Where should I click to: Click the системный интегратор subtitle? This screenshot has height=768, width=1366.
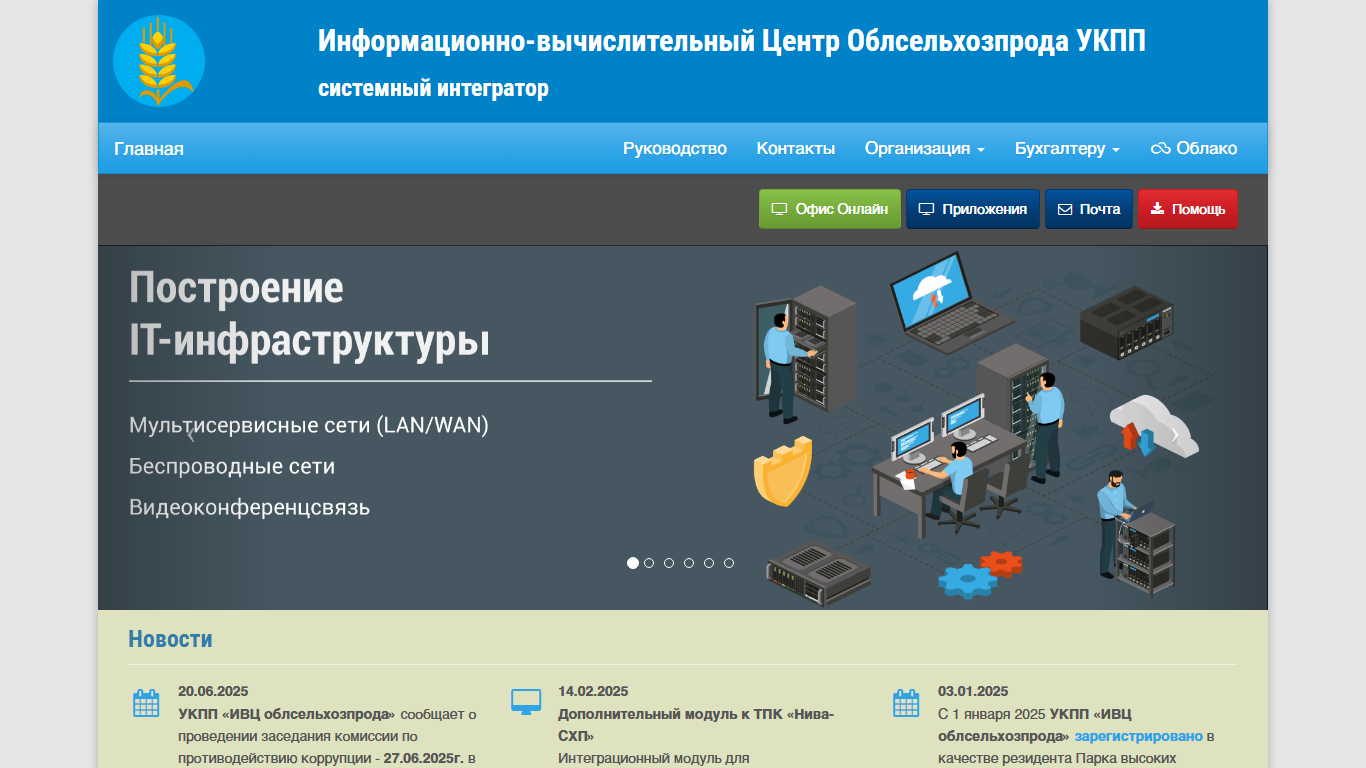pyautogui.click(x=434, y=88)
